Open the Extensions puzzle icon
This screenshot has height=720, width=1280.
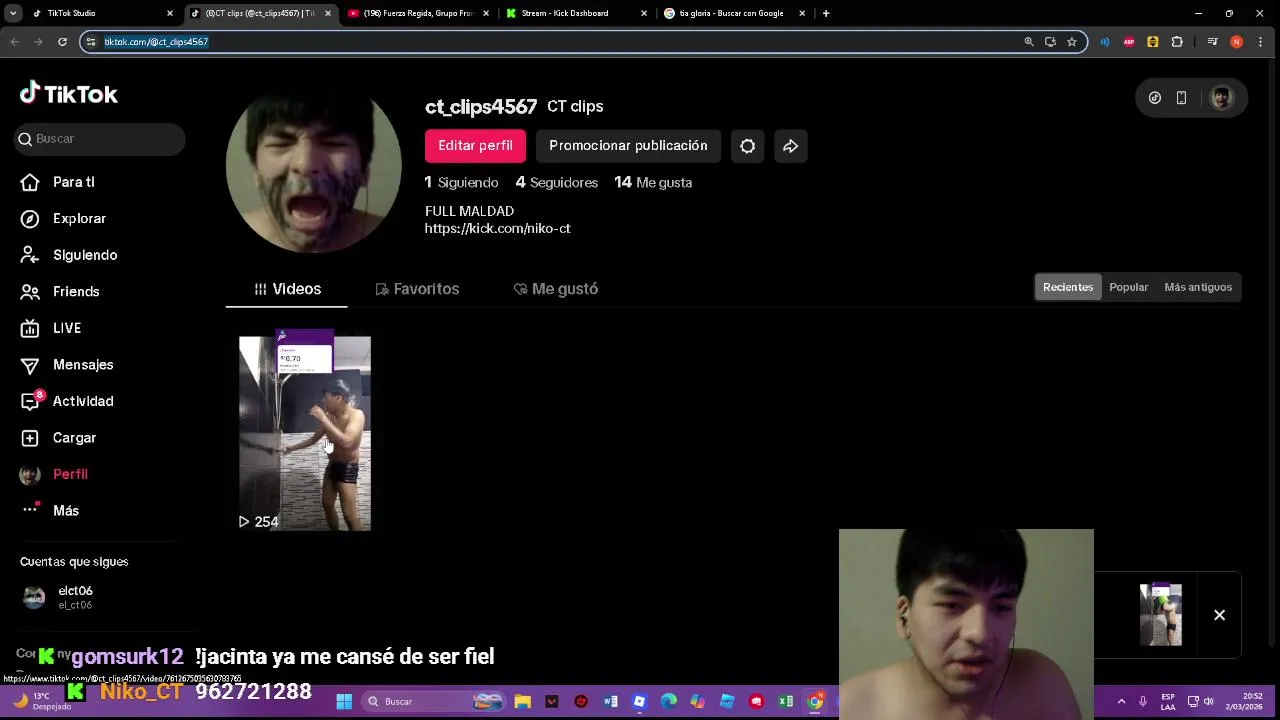[x=1177, y=42]
